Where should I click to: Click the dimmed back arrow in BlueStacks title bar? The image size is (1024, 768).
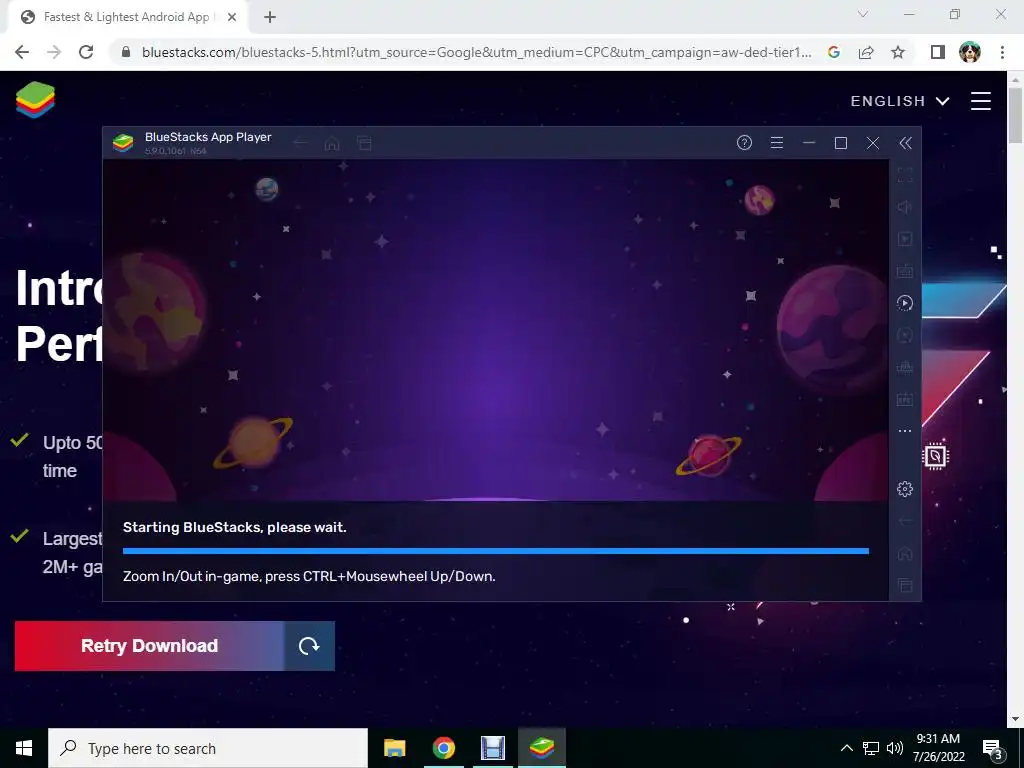click(300, 143)
